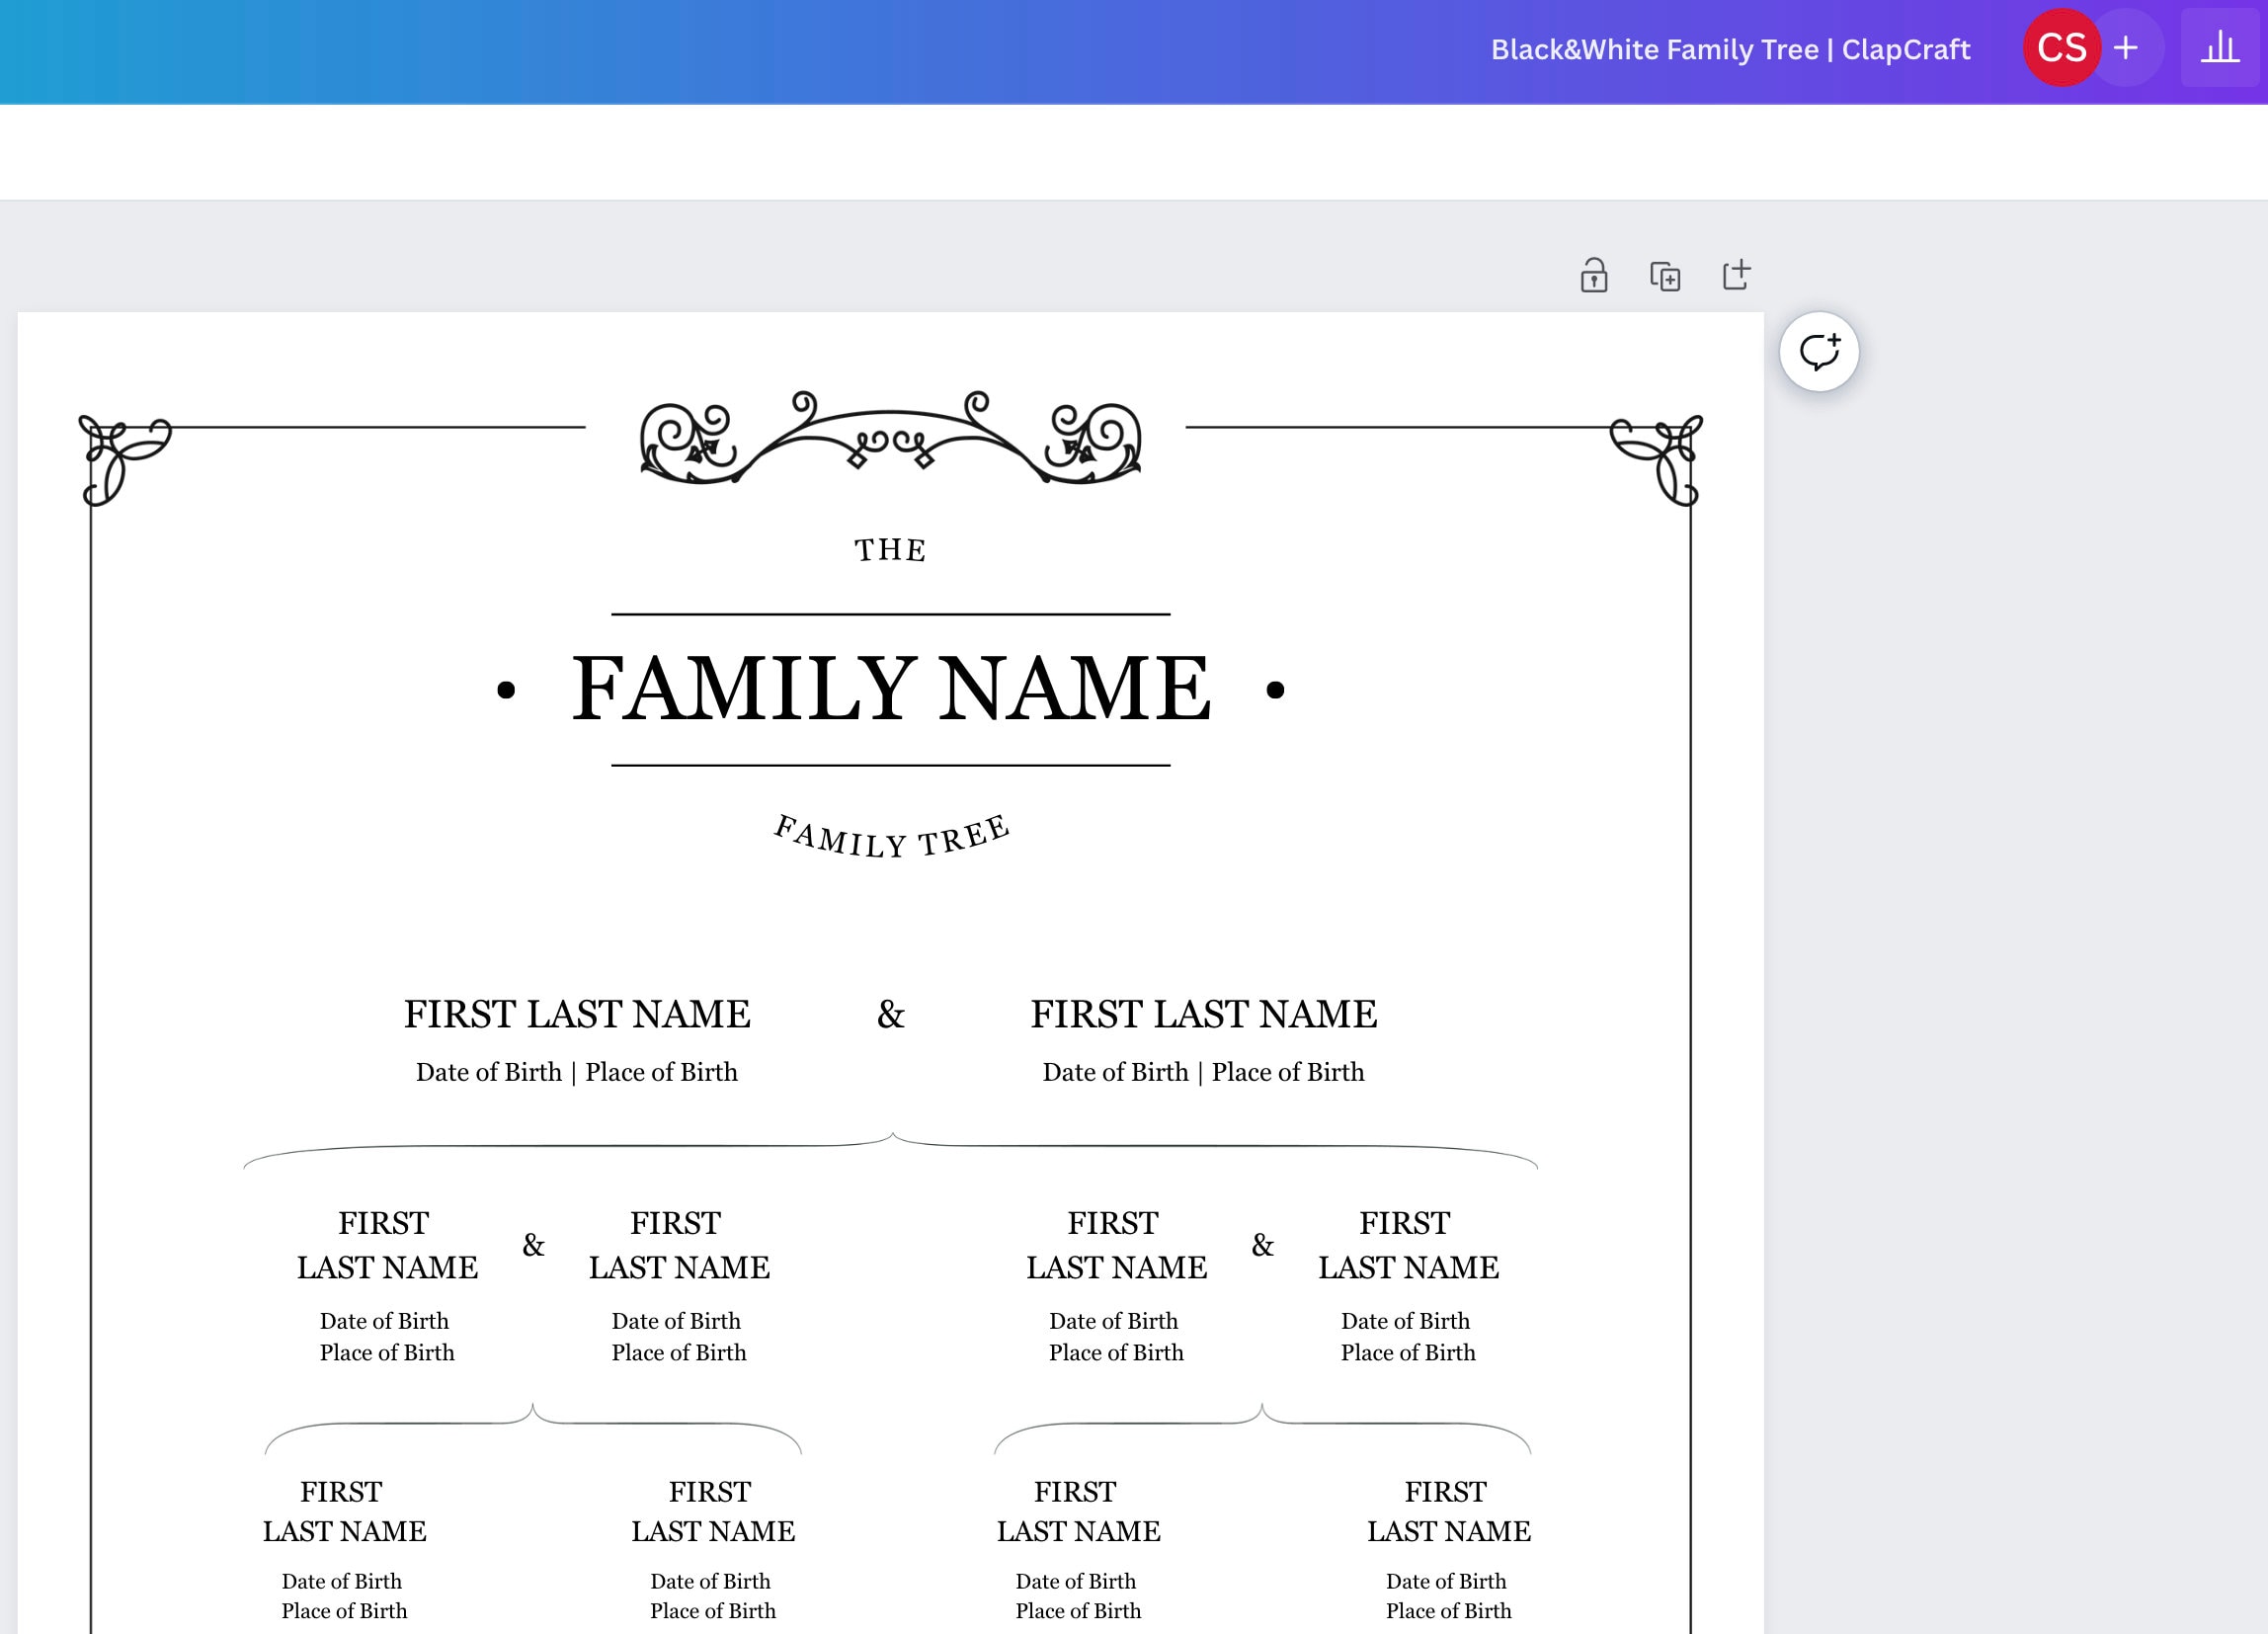Click the FAMILY TREE curved text

890,838
